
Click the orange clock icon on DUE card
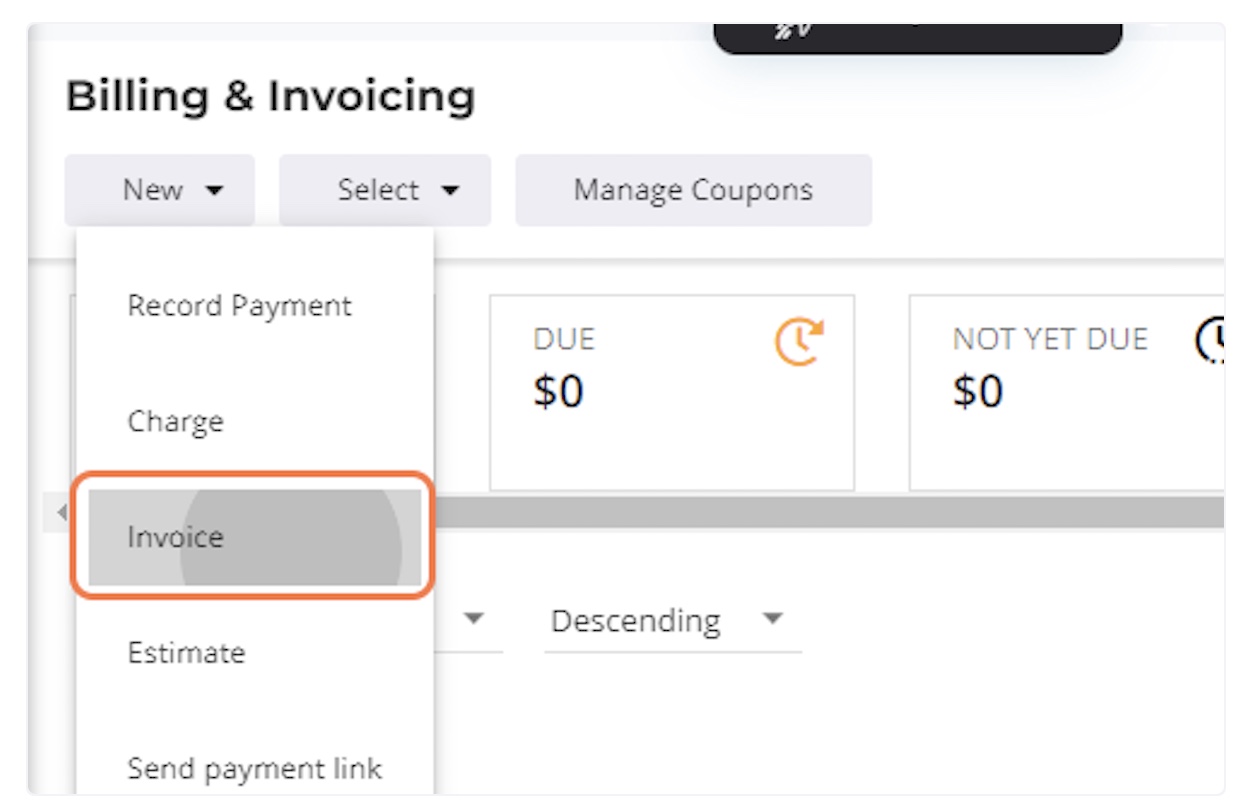(x=799, y=342)
